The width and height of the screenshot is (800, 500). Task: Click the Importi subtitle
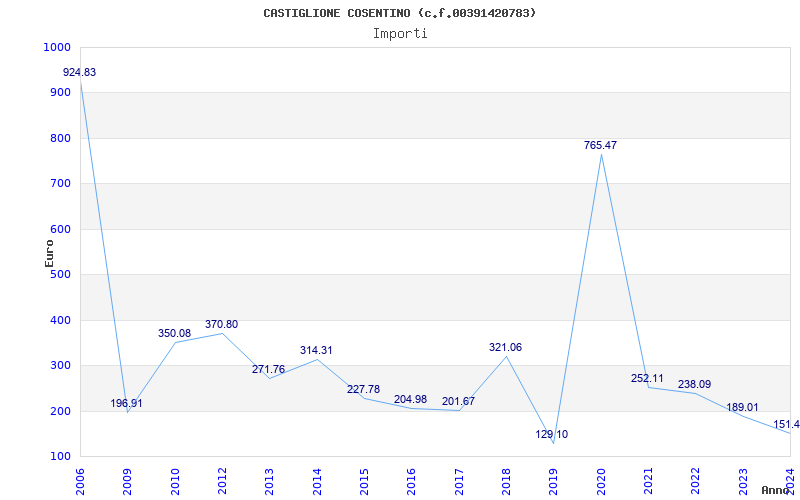click(x=400, y=34)
